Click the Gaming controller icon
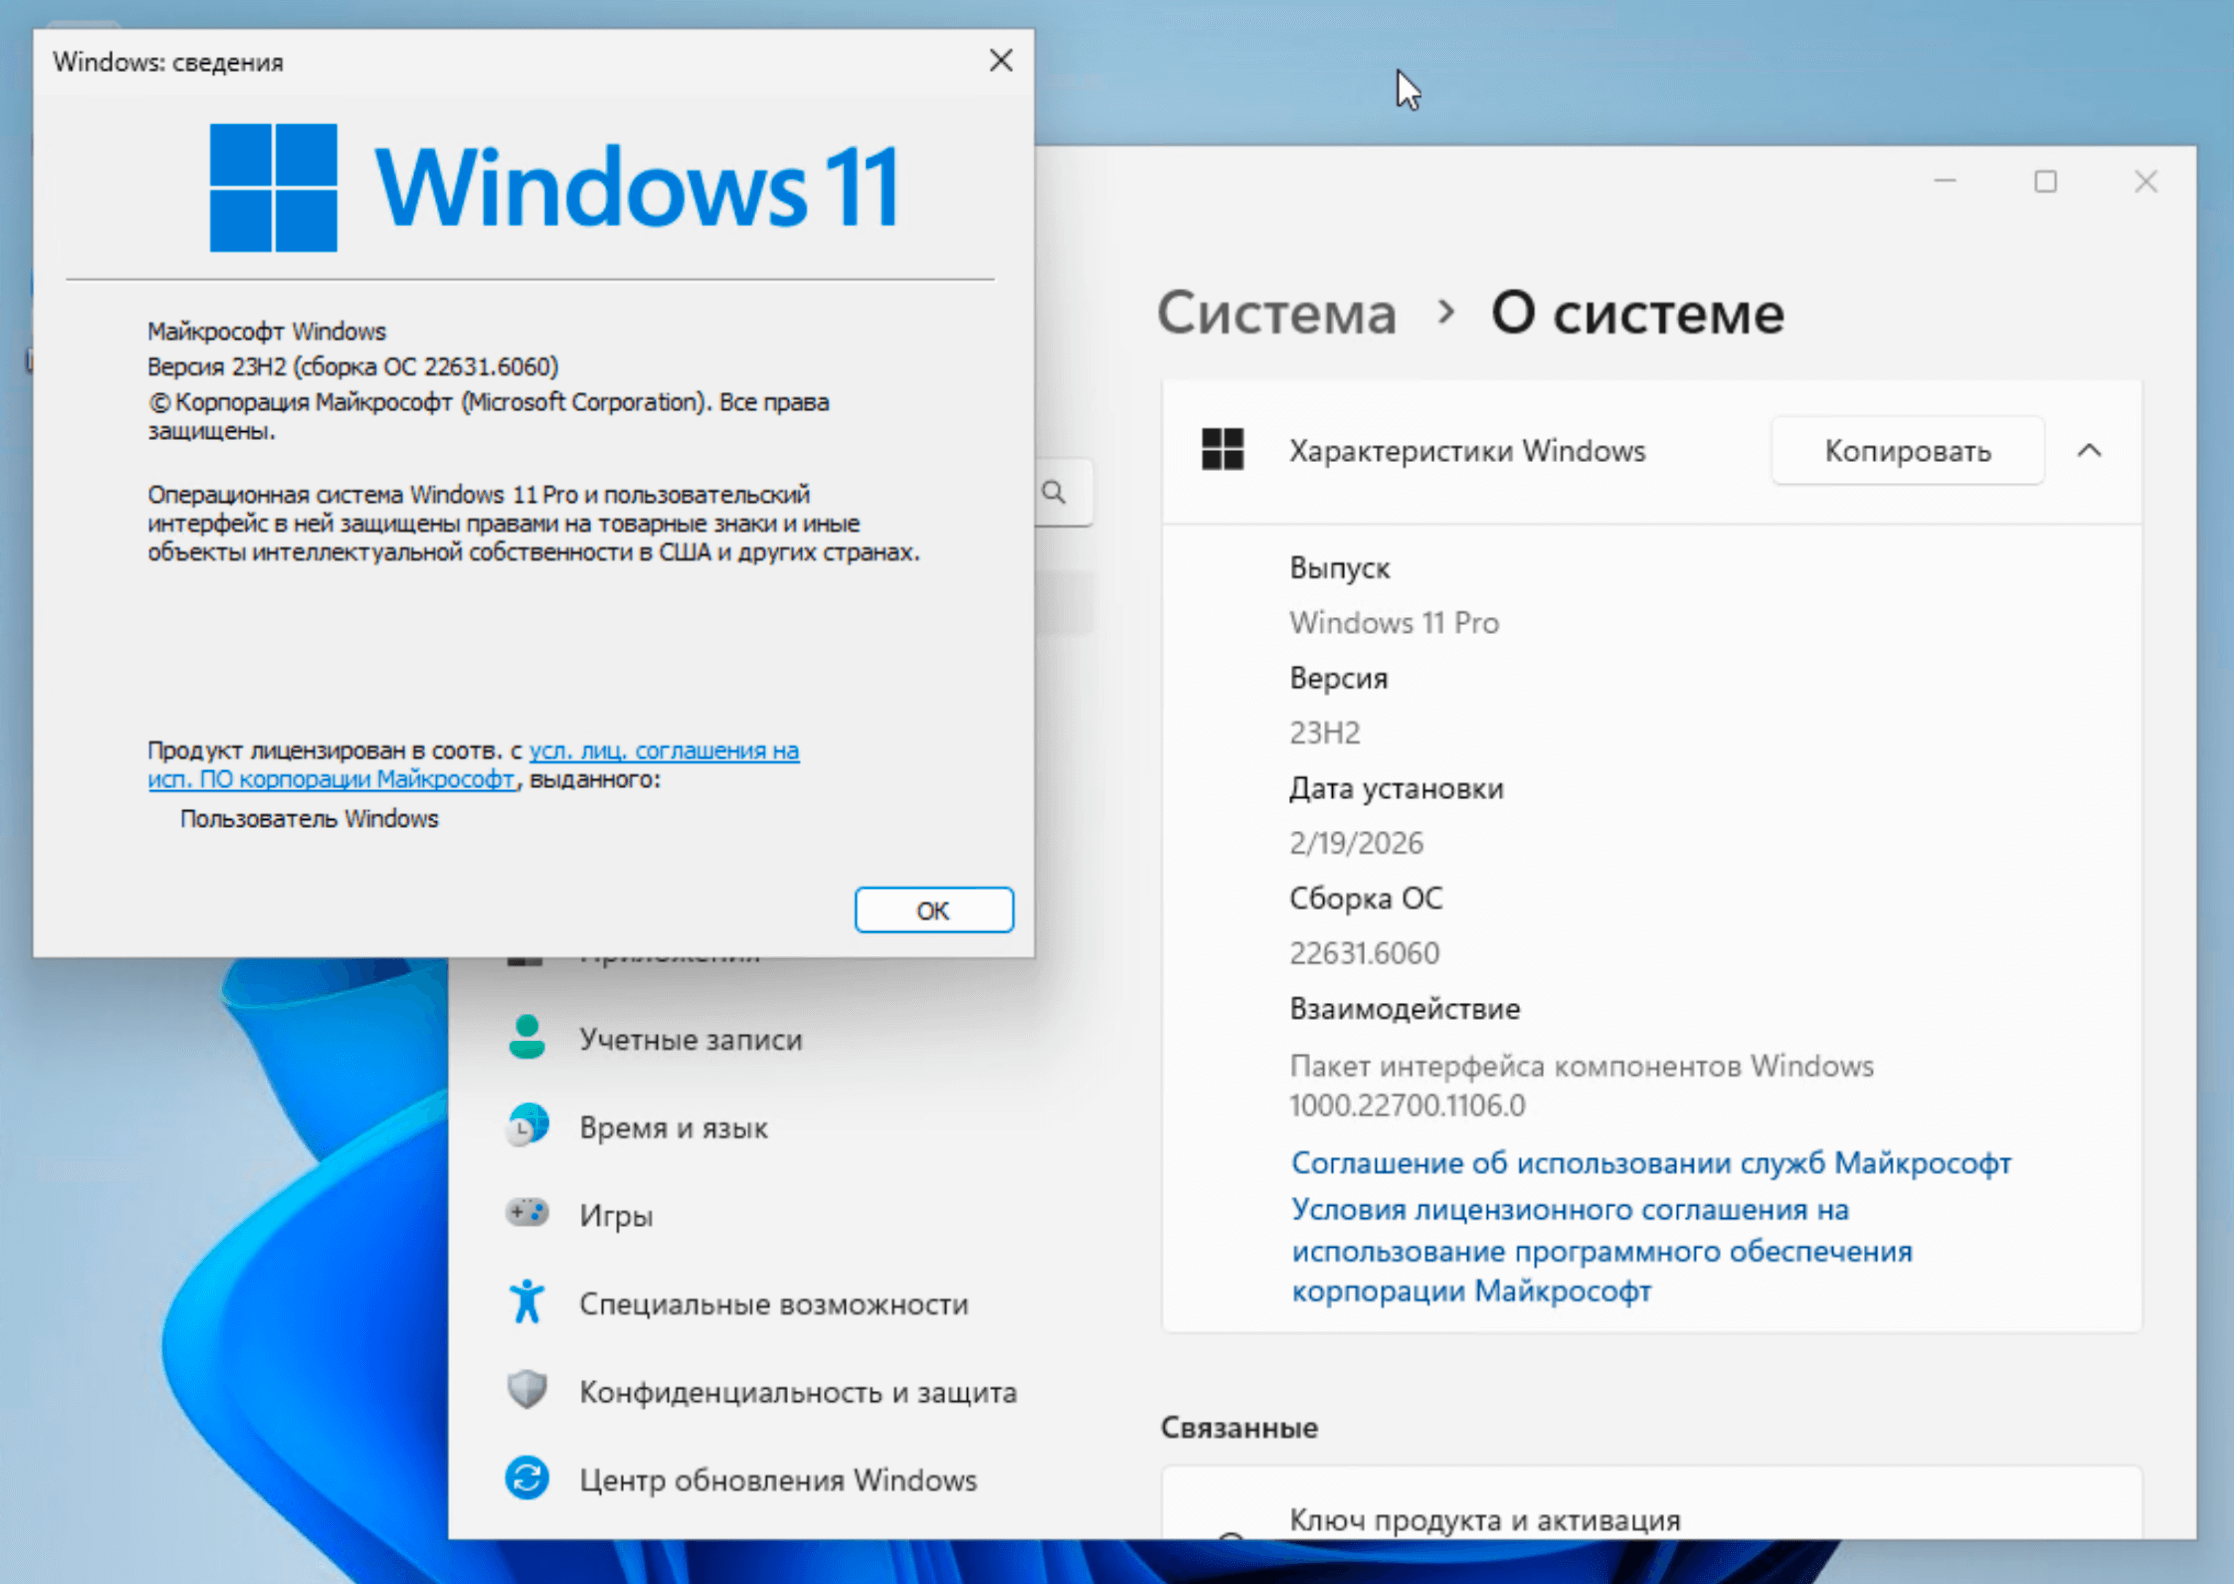The image size is (2234, 1584). click(x=527, y=1214)
